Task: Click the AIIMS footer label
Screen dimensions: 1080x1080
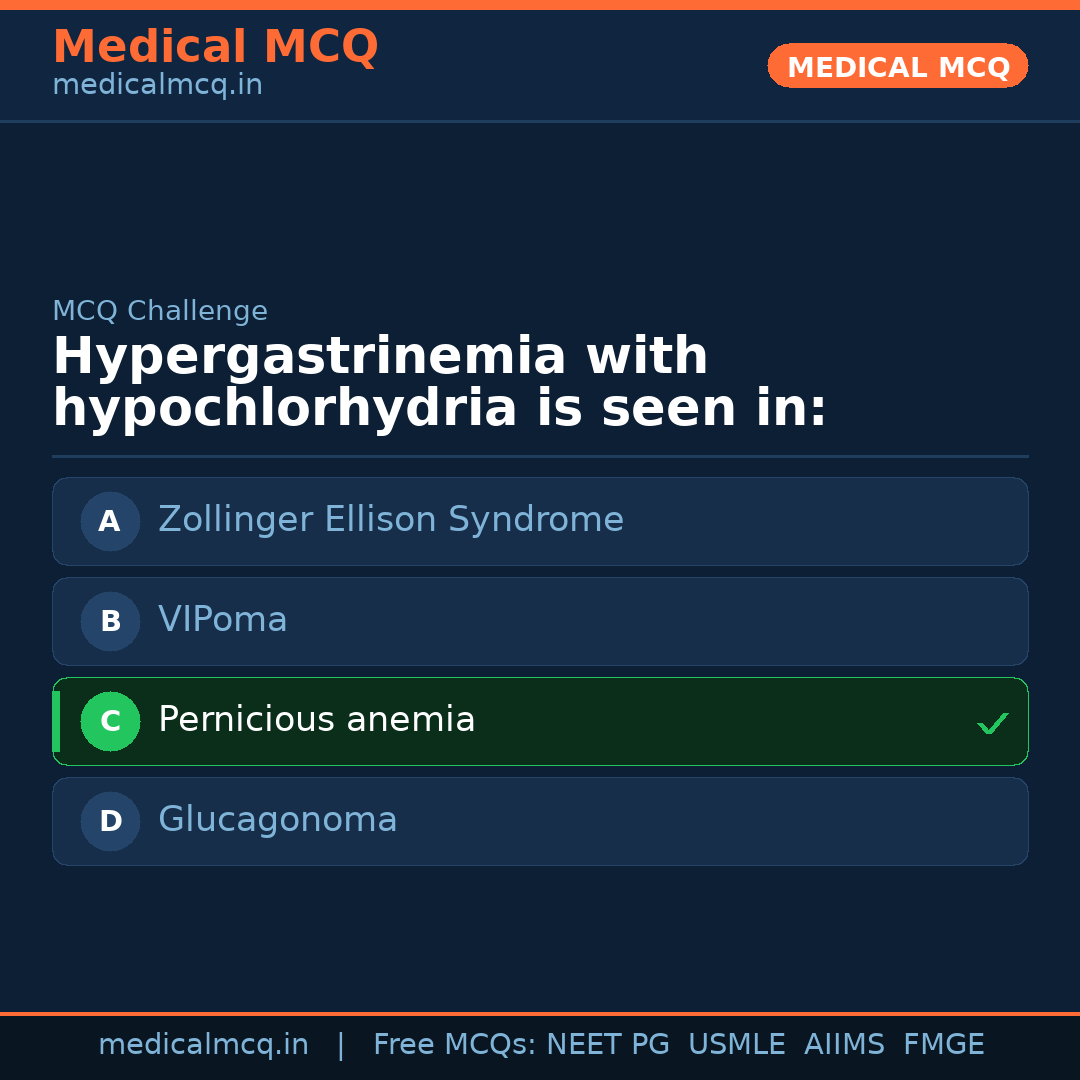Action: (x=844, y=1045)
